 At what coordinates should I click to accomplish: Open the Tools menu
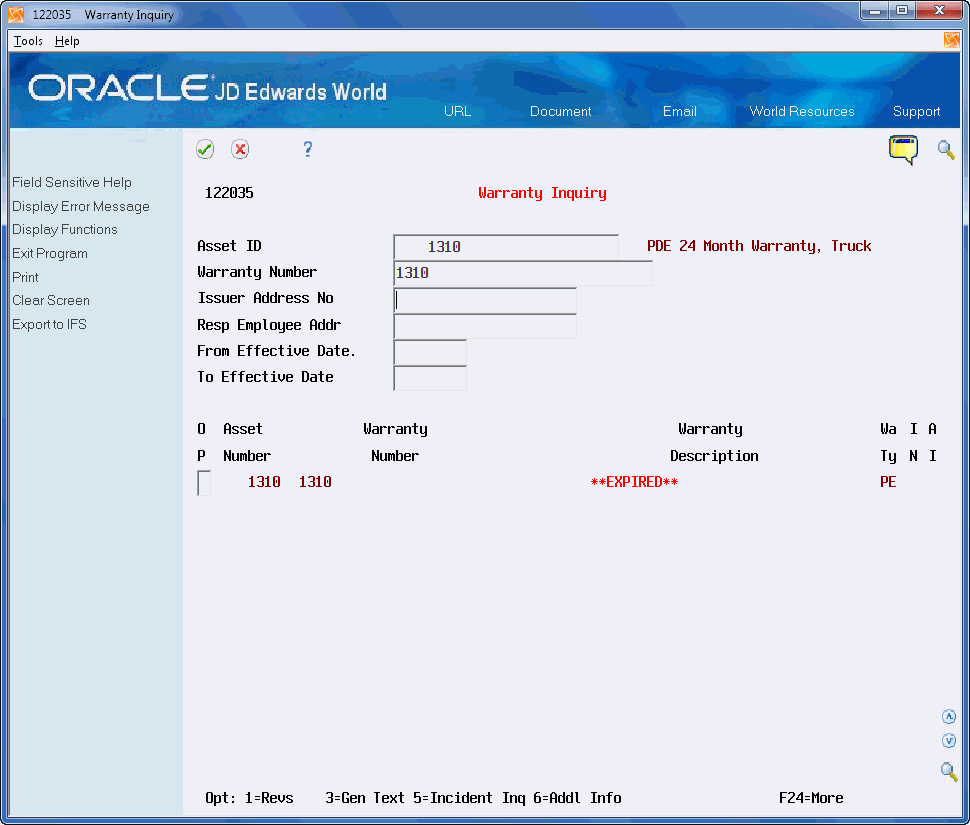point(28,41)
